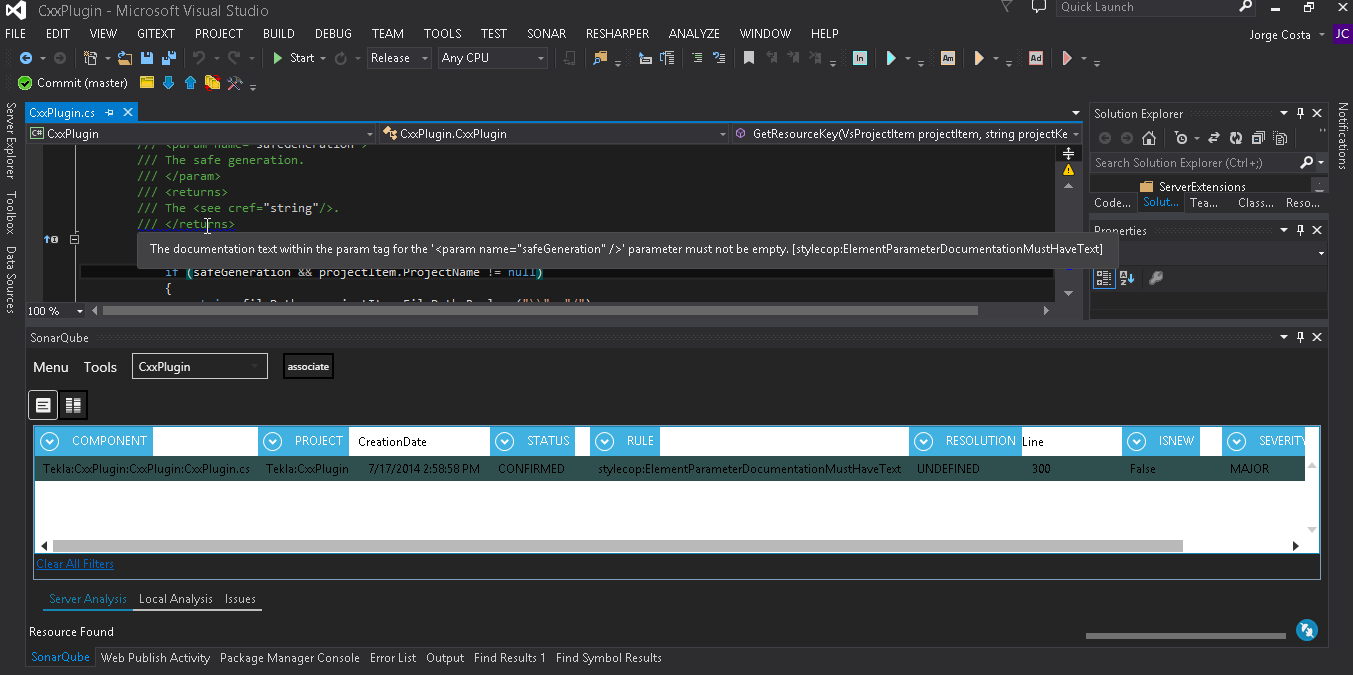Viewport: 1353px width, 675px height.
Task: Select the Save All icon in the toolbar
Action: tap(170, 58)
